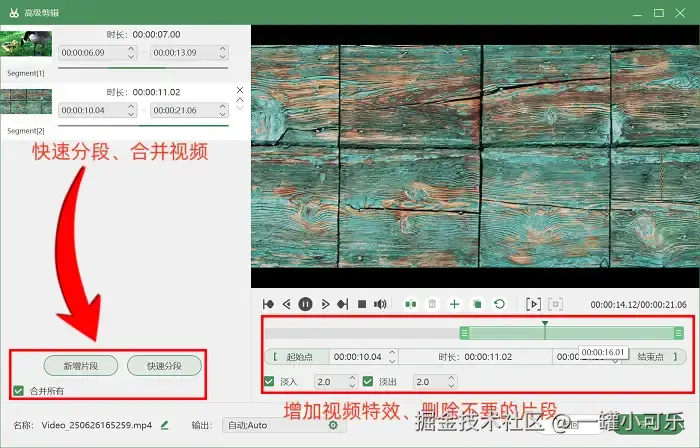Add a segment with the plus icon
Image resolution: width=700 pixels, height=448 pixels.
(454, 304)
